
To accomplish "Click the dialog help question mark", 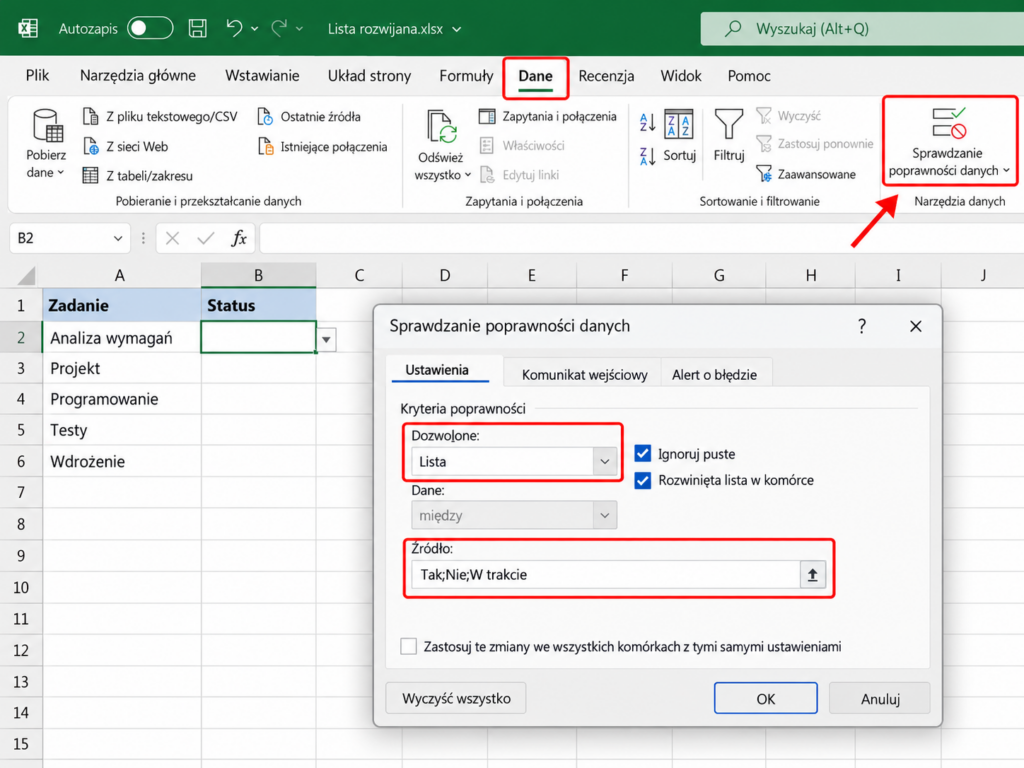I will pyautogui.click(x=862, y=326).
